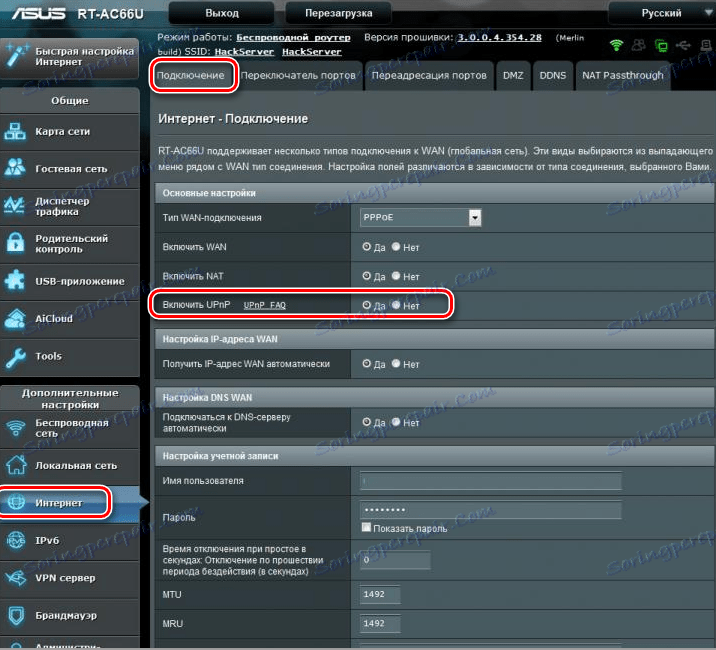This screenshot has height=650, width=716.
Task: Click the idle disconnect time field
Action: click(395, 560)
